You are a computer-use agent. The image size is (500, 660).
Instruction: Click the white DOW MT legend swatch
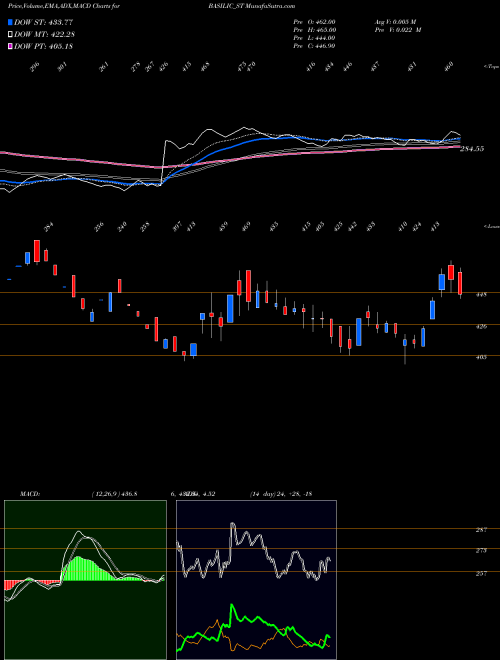pyautogui.click(x=10, y=35)
